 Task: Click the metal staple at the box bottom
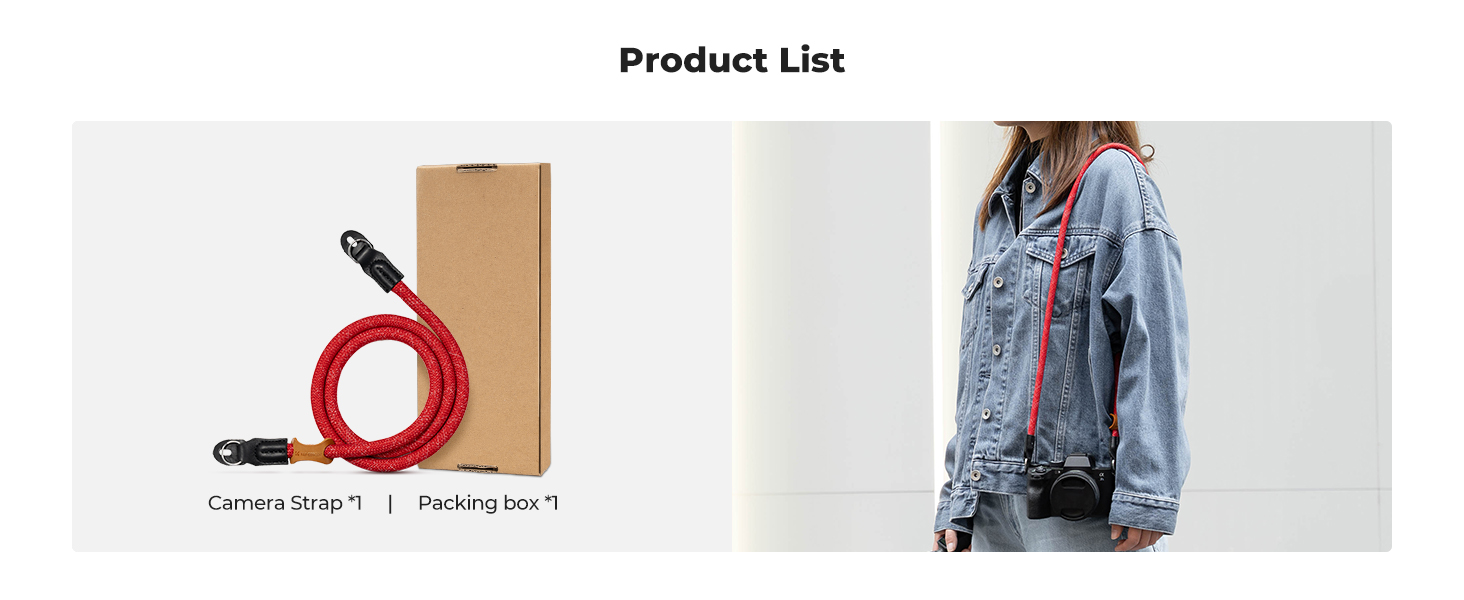click(x=478, y=467)
